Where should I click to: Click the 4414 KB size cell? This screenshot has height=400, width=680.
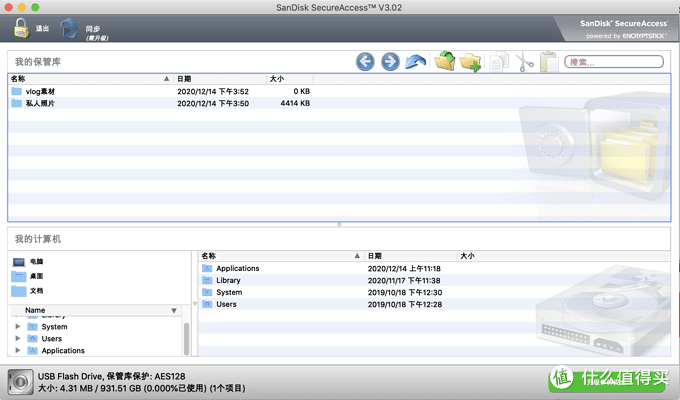[x=295, y=103]
